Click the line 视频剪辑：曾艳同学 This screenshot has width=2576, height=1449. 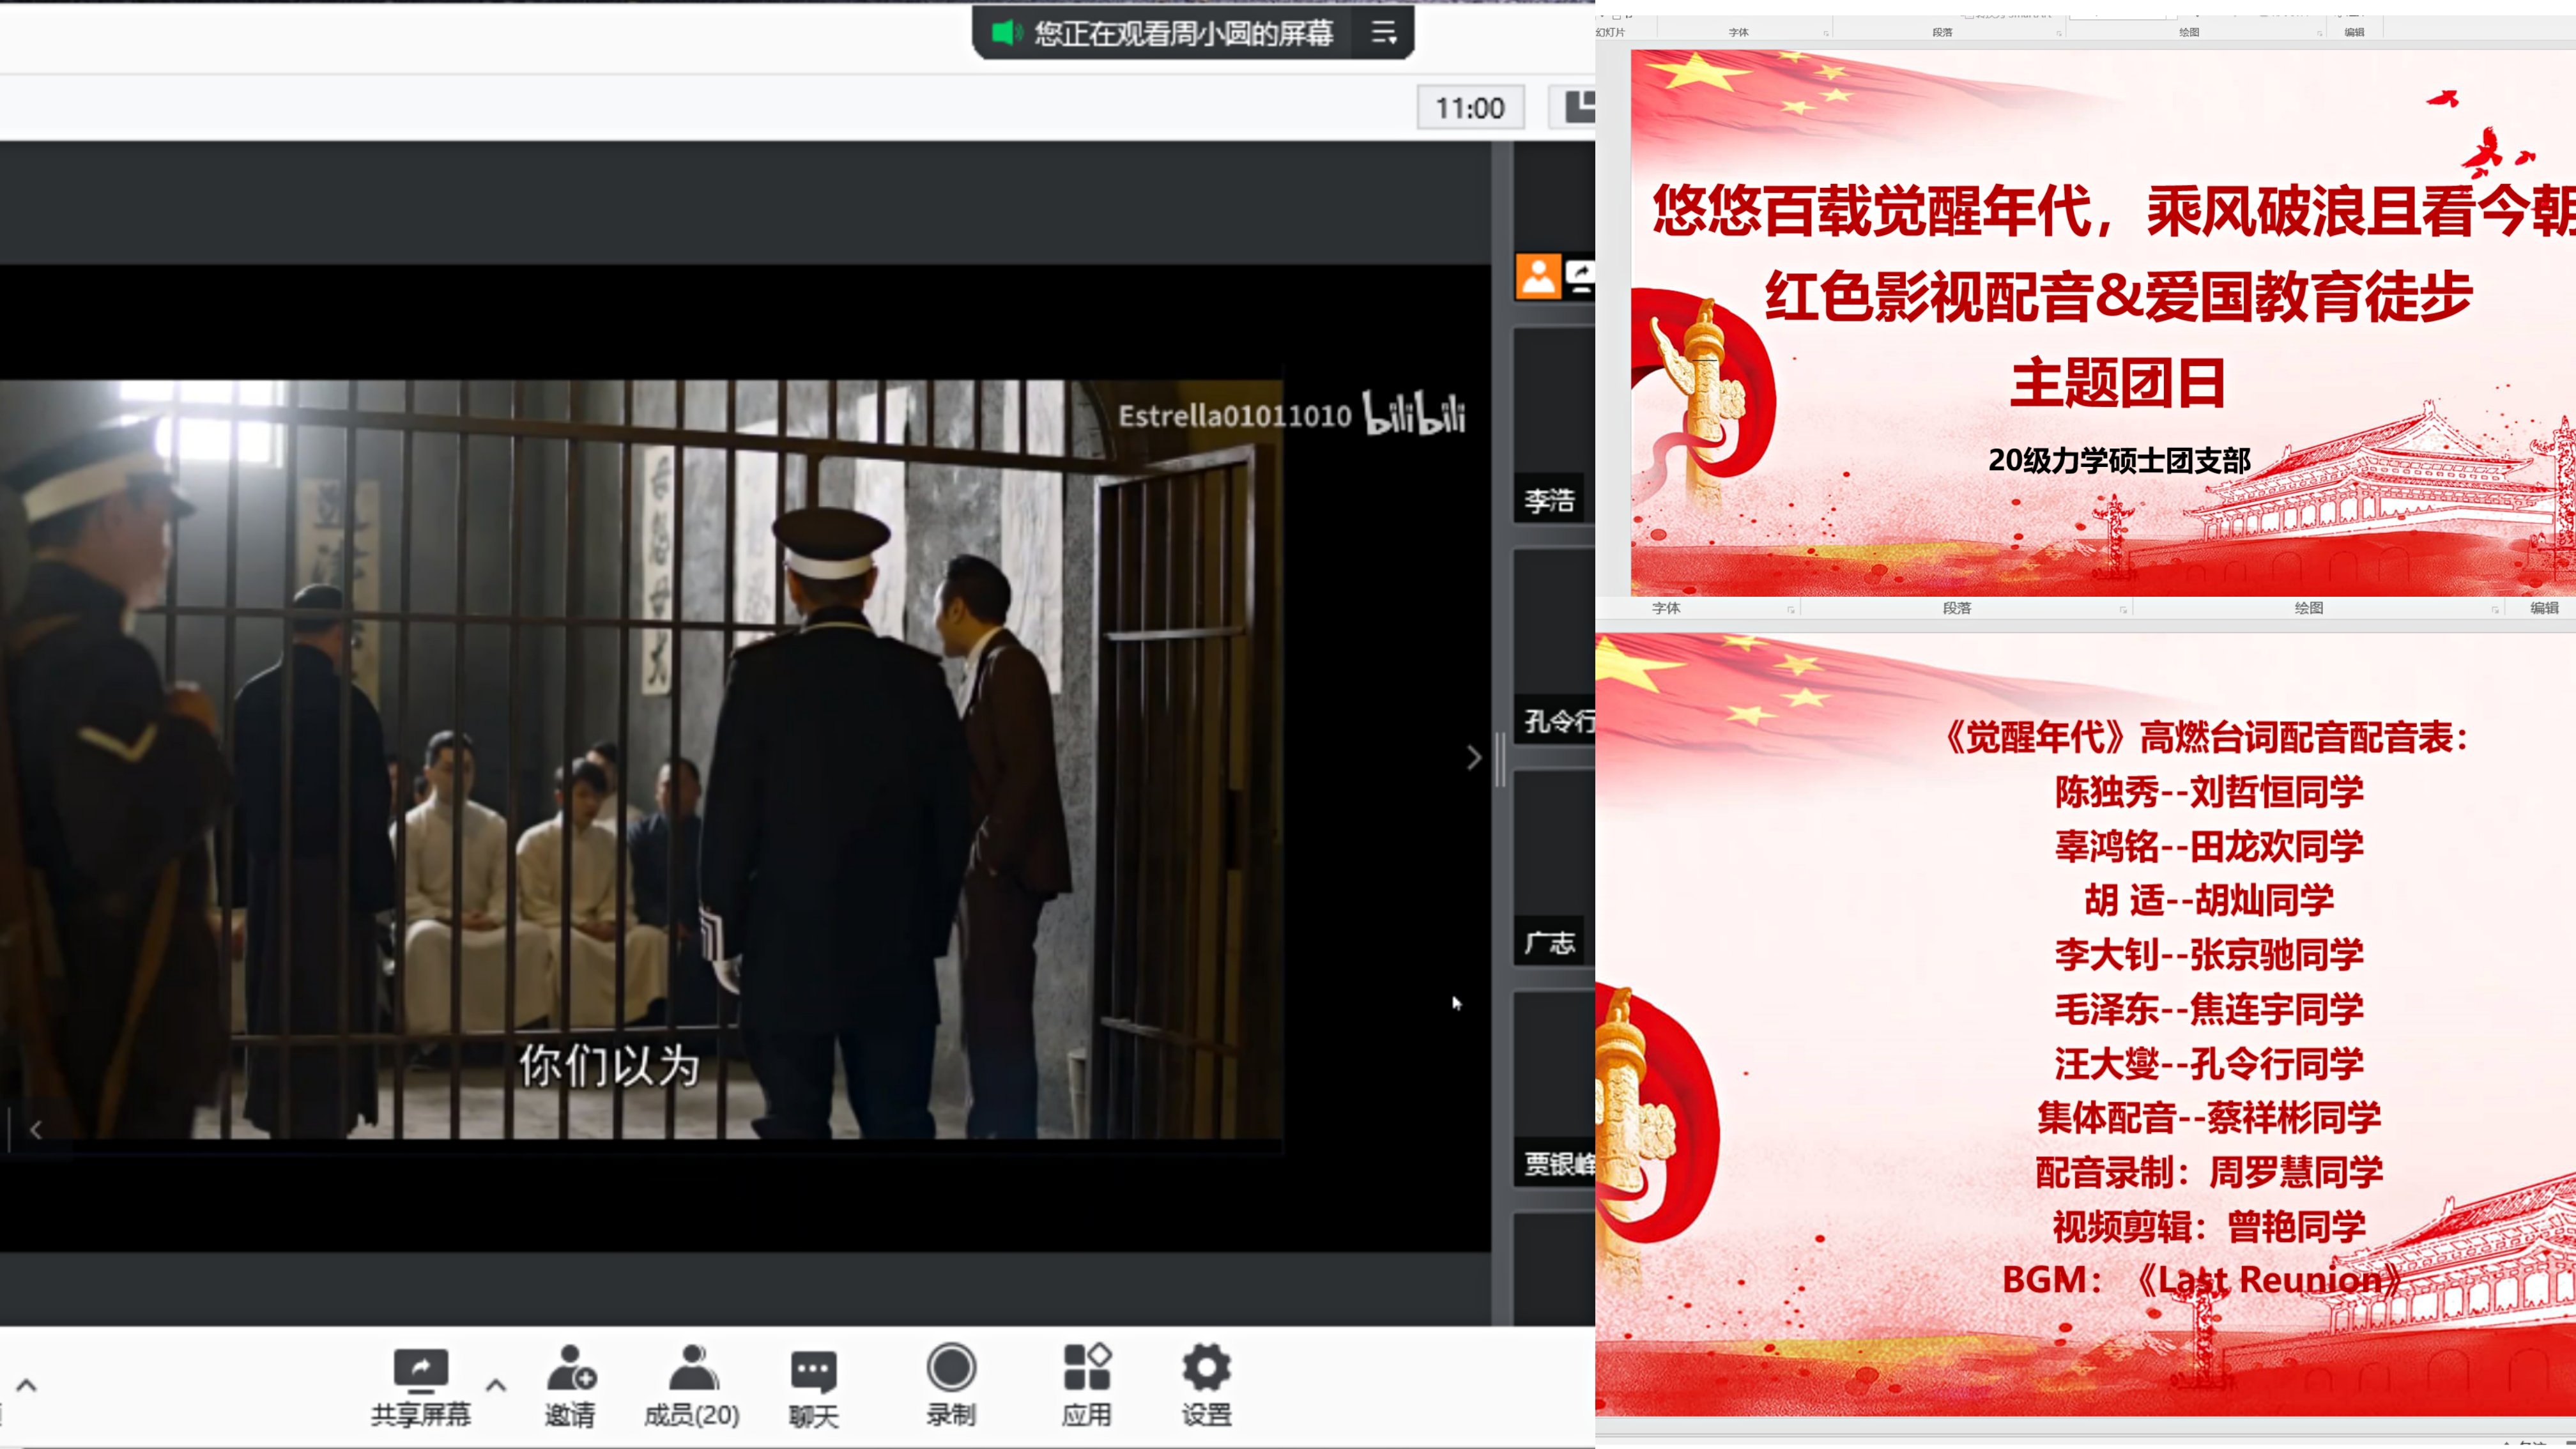[x=2209, y=1226]
